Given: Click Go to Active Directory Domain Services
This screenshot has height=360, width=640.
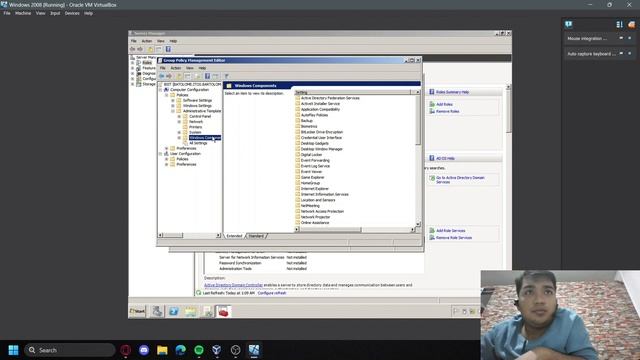Looking at the screenshot, I should click(x=460, y=180).
